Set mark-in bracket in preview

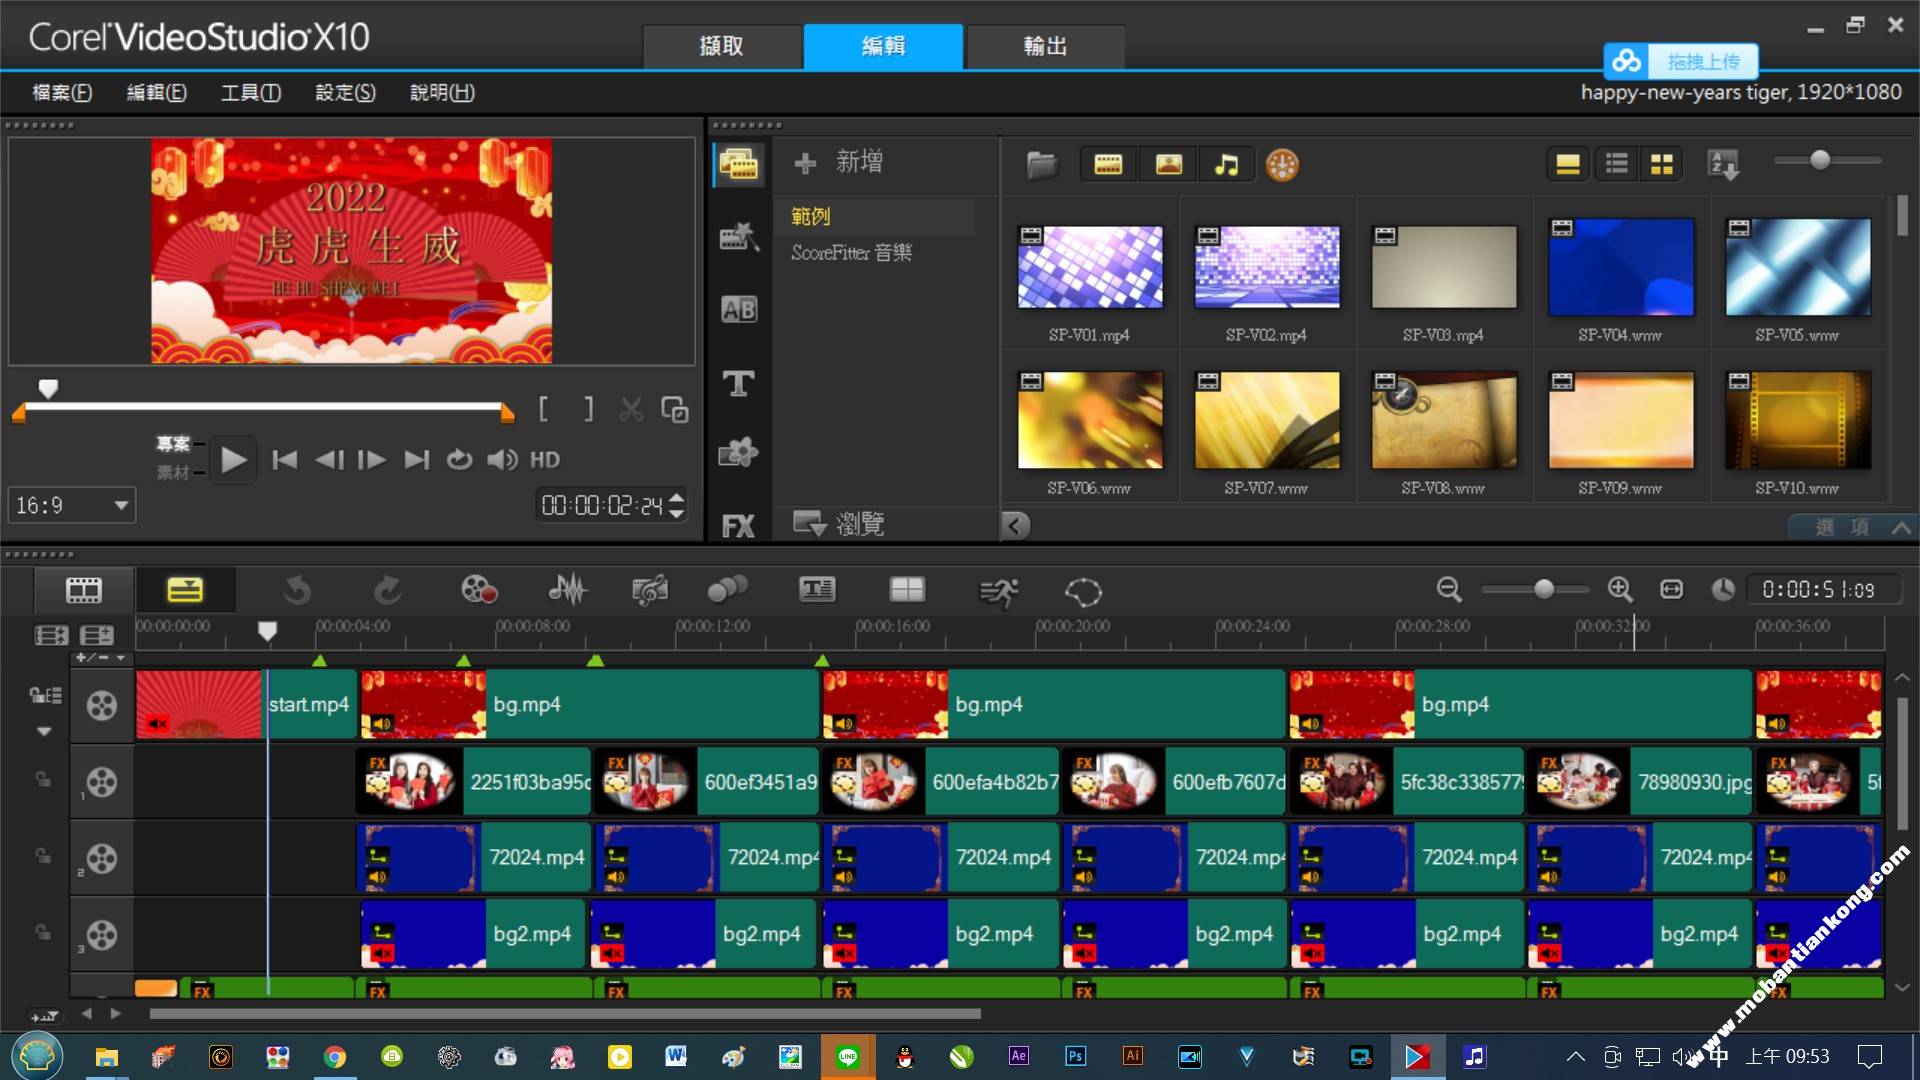pos(543,409)
